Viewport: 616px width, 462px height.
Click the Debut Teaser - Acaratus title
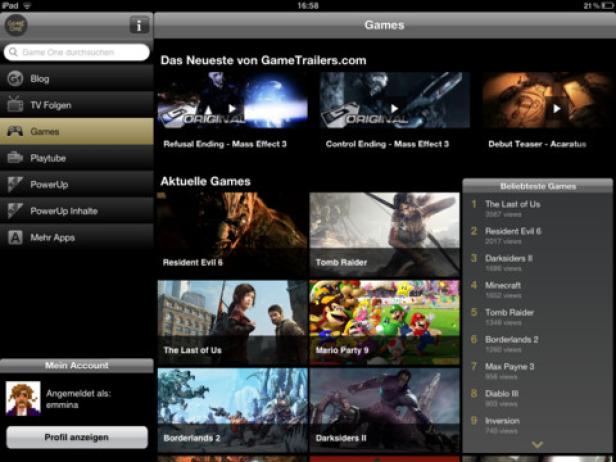pyautogui.click(x=537, y=144)
